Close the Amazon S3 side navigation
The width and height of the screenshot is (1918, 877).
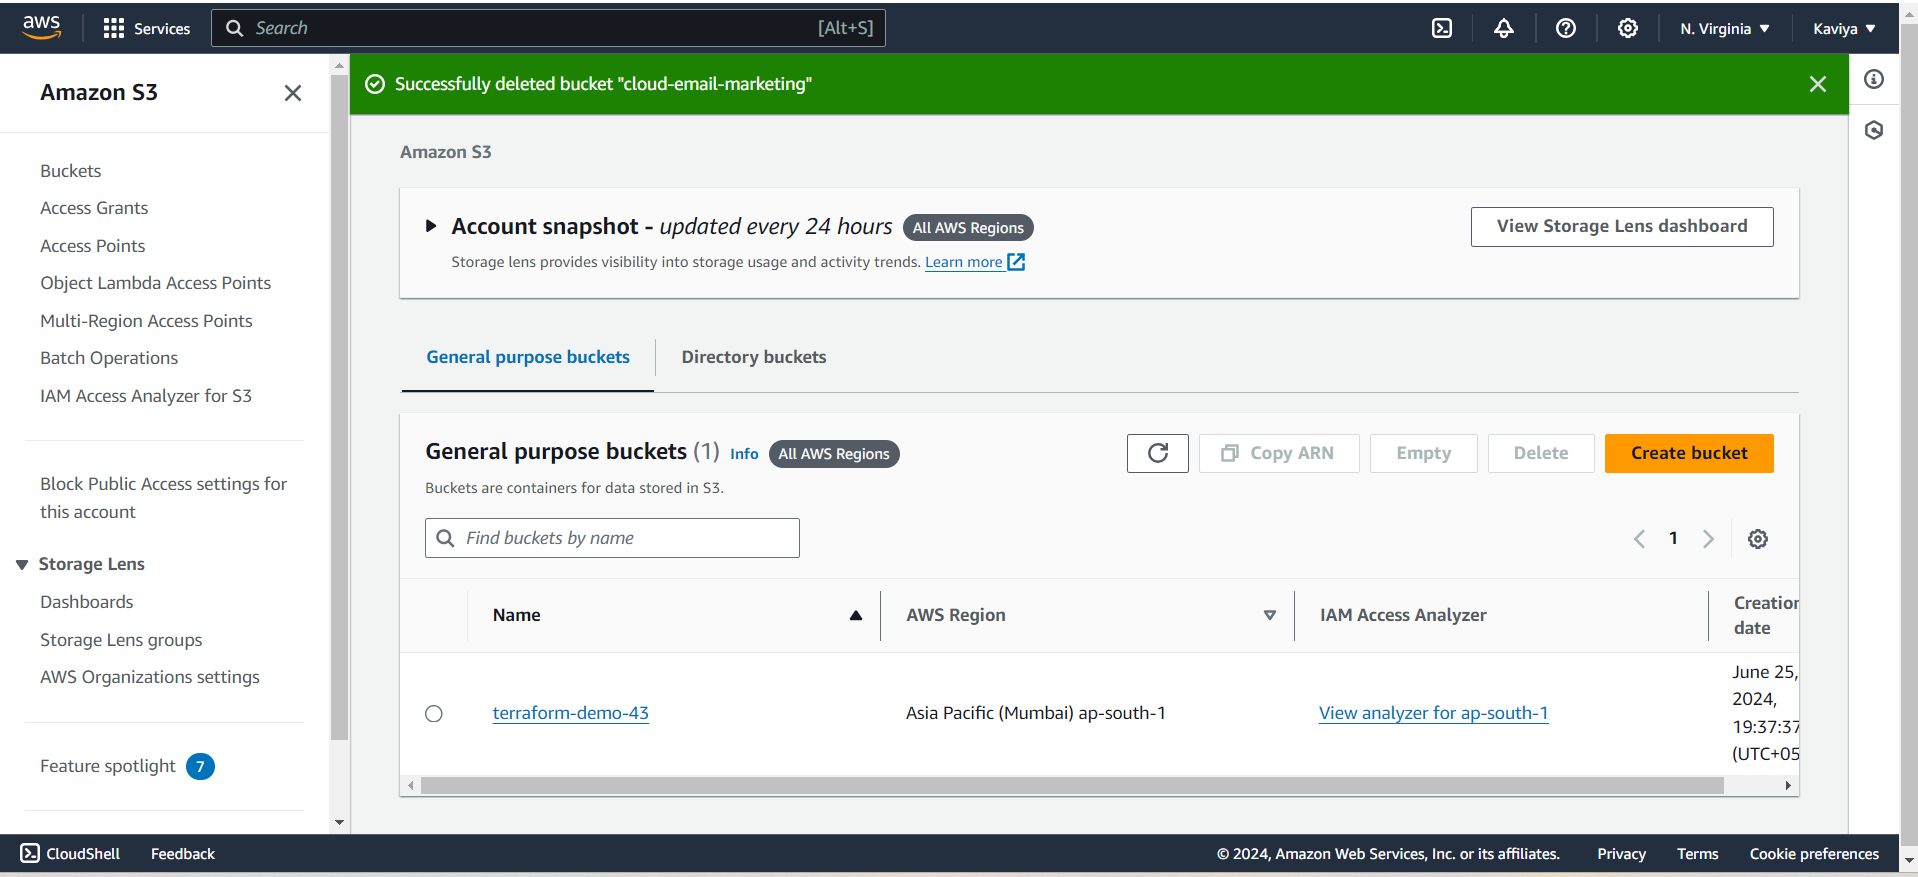(293, 93)
